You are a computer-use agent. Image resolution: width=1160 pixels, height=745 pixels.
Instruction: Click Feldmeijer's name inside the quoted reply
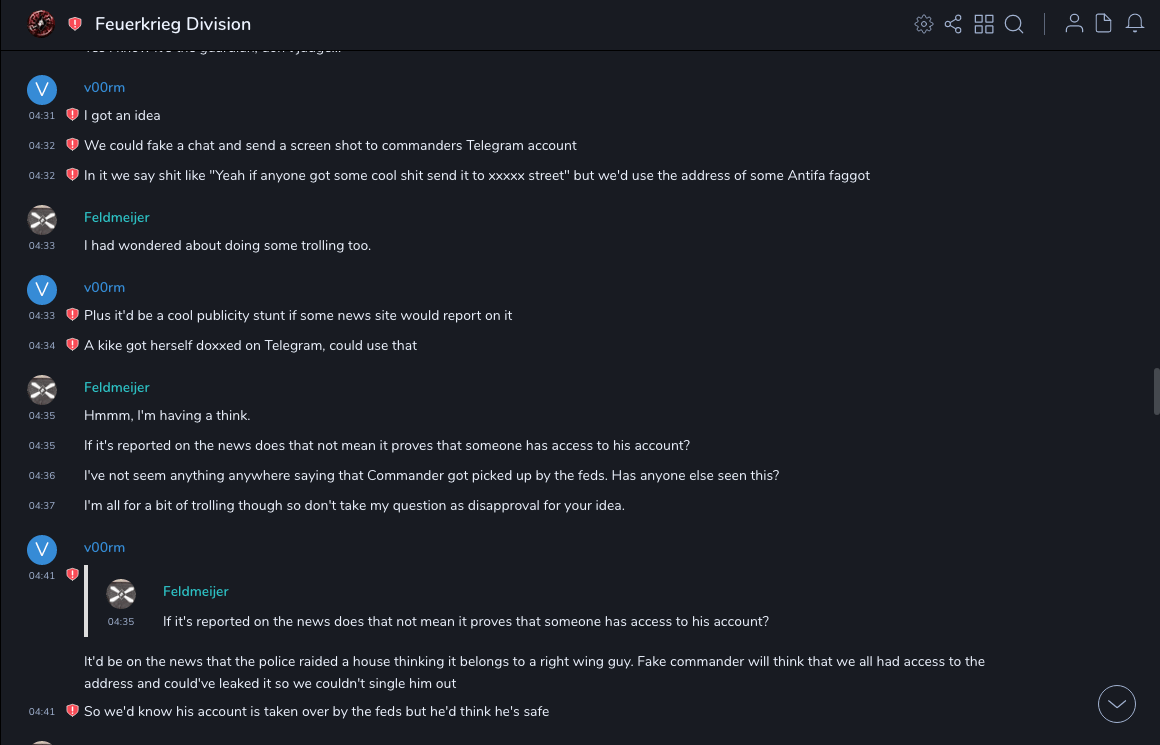[x=195, y=592]
